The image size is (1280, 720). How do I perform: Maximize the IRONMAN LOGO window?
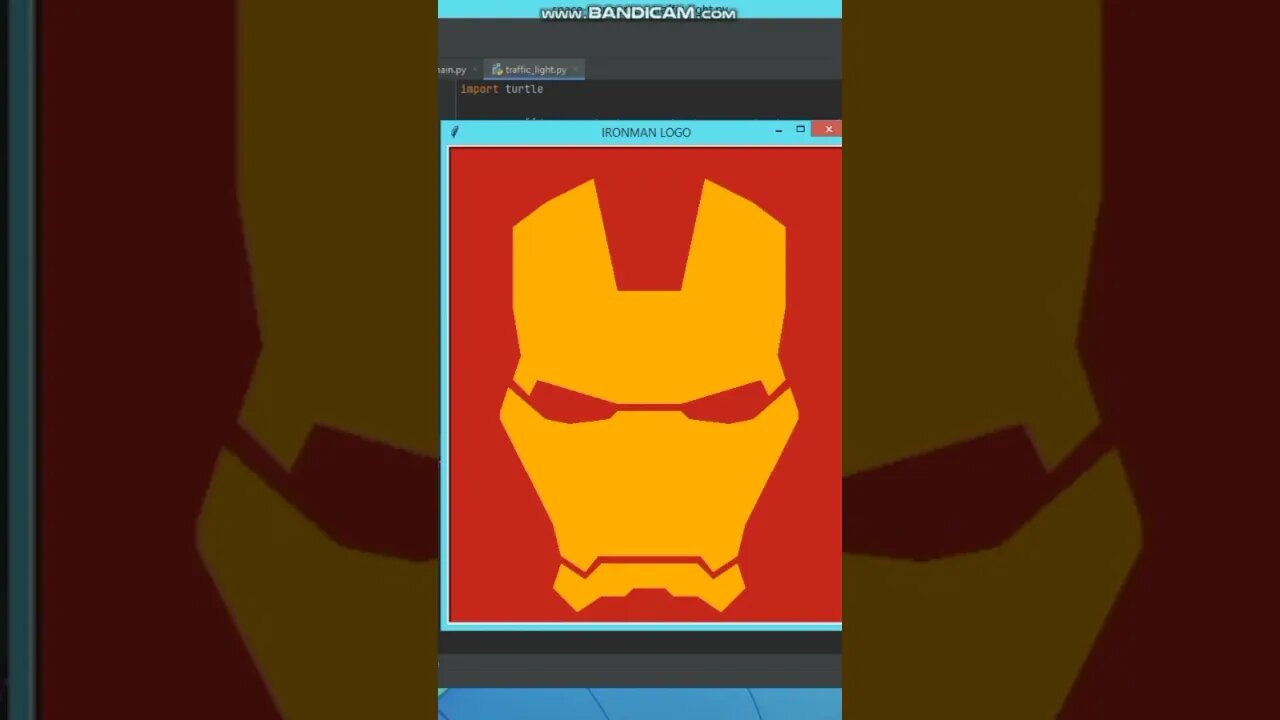point(800,129)
